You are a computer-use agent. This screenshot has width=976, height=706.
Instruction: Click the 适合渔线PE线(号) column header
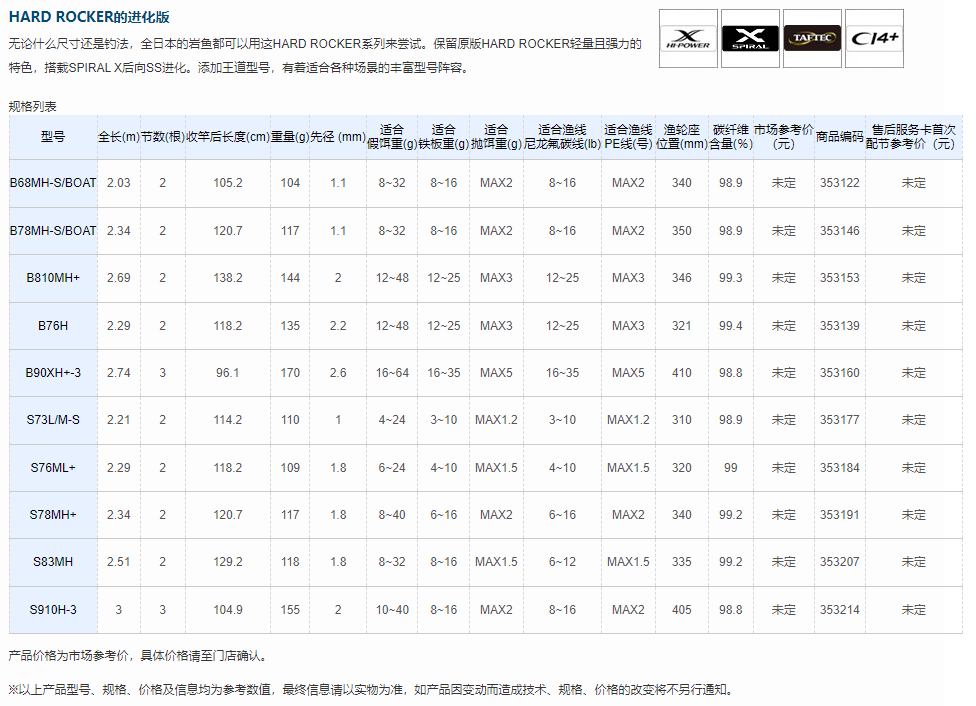pyautogui.click(x=628, y=137)
